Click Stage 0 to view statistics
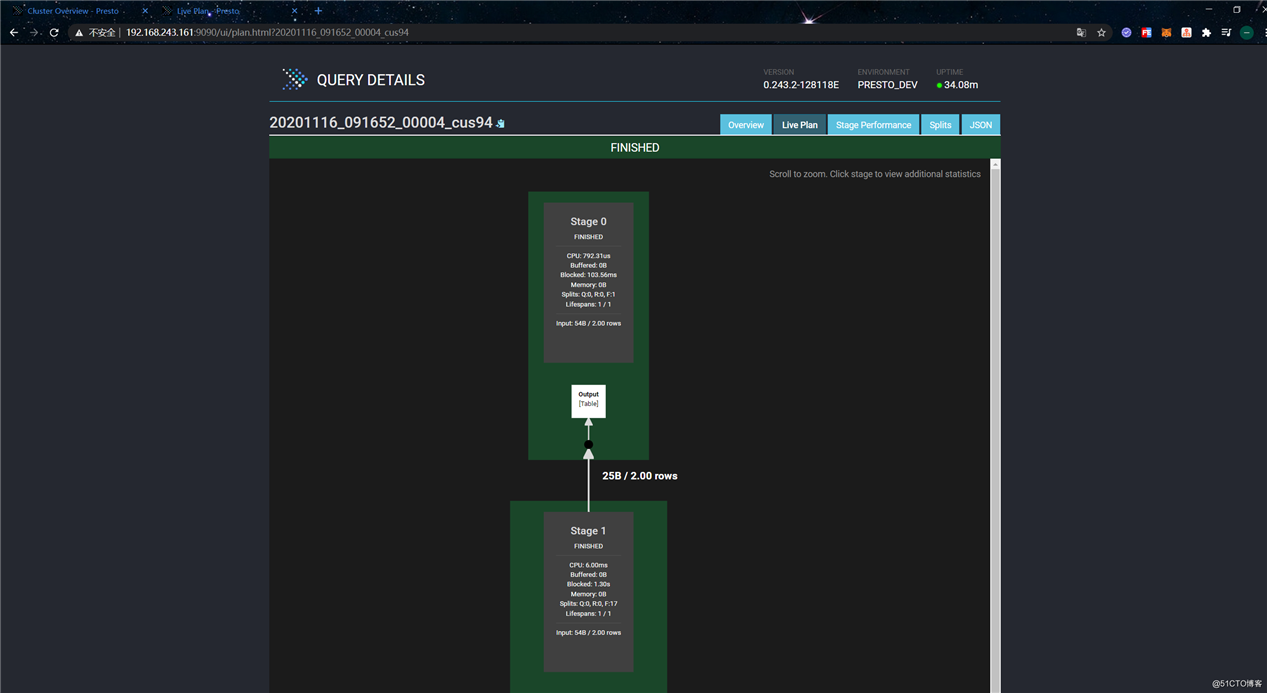Screen dimensions: 1267x693 point(588,282)
